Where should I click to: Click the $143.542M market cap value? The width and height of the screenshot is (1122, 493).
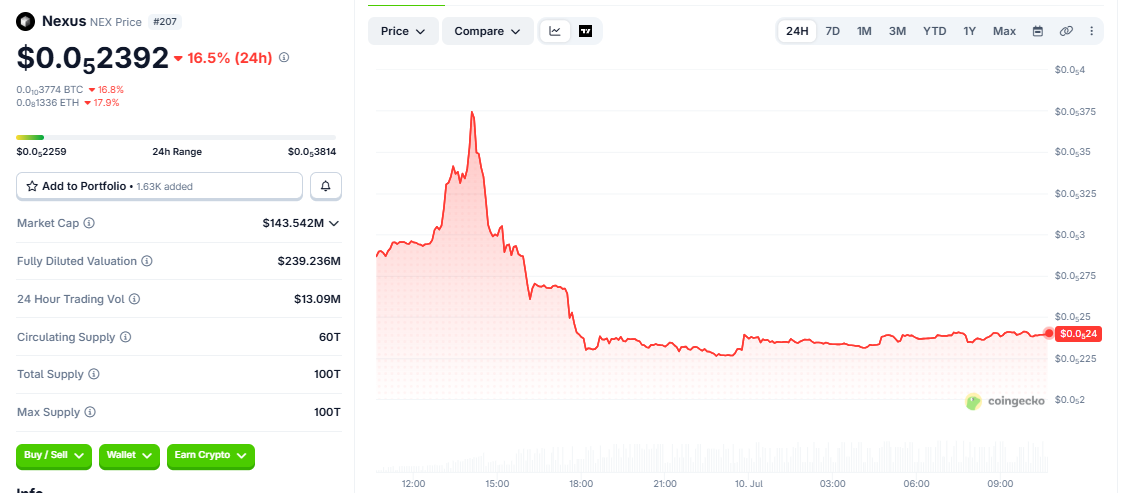[x=293, y=223]
